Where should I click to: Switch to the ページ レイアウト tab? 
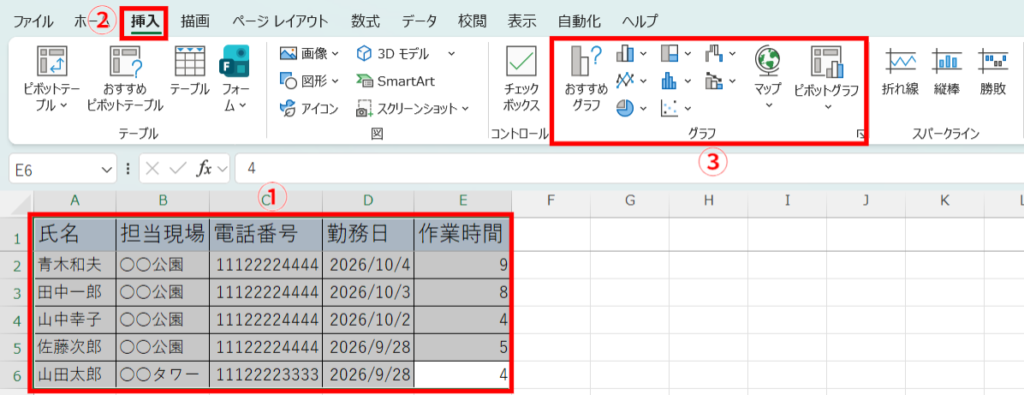pos(280,21)
